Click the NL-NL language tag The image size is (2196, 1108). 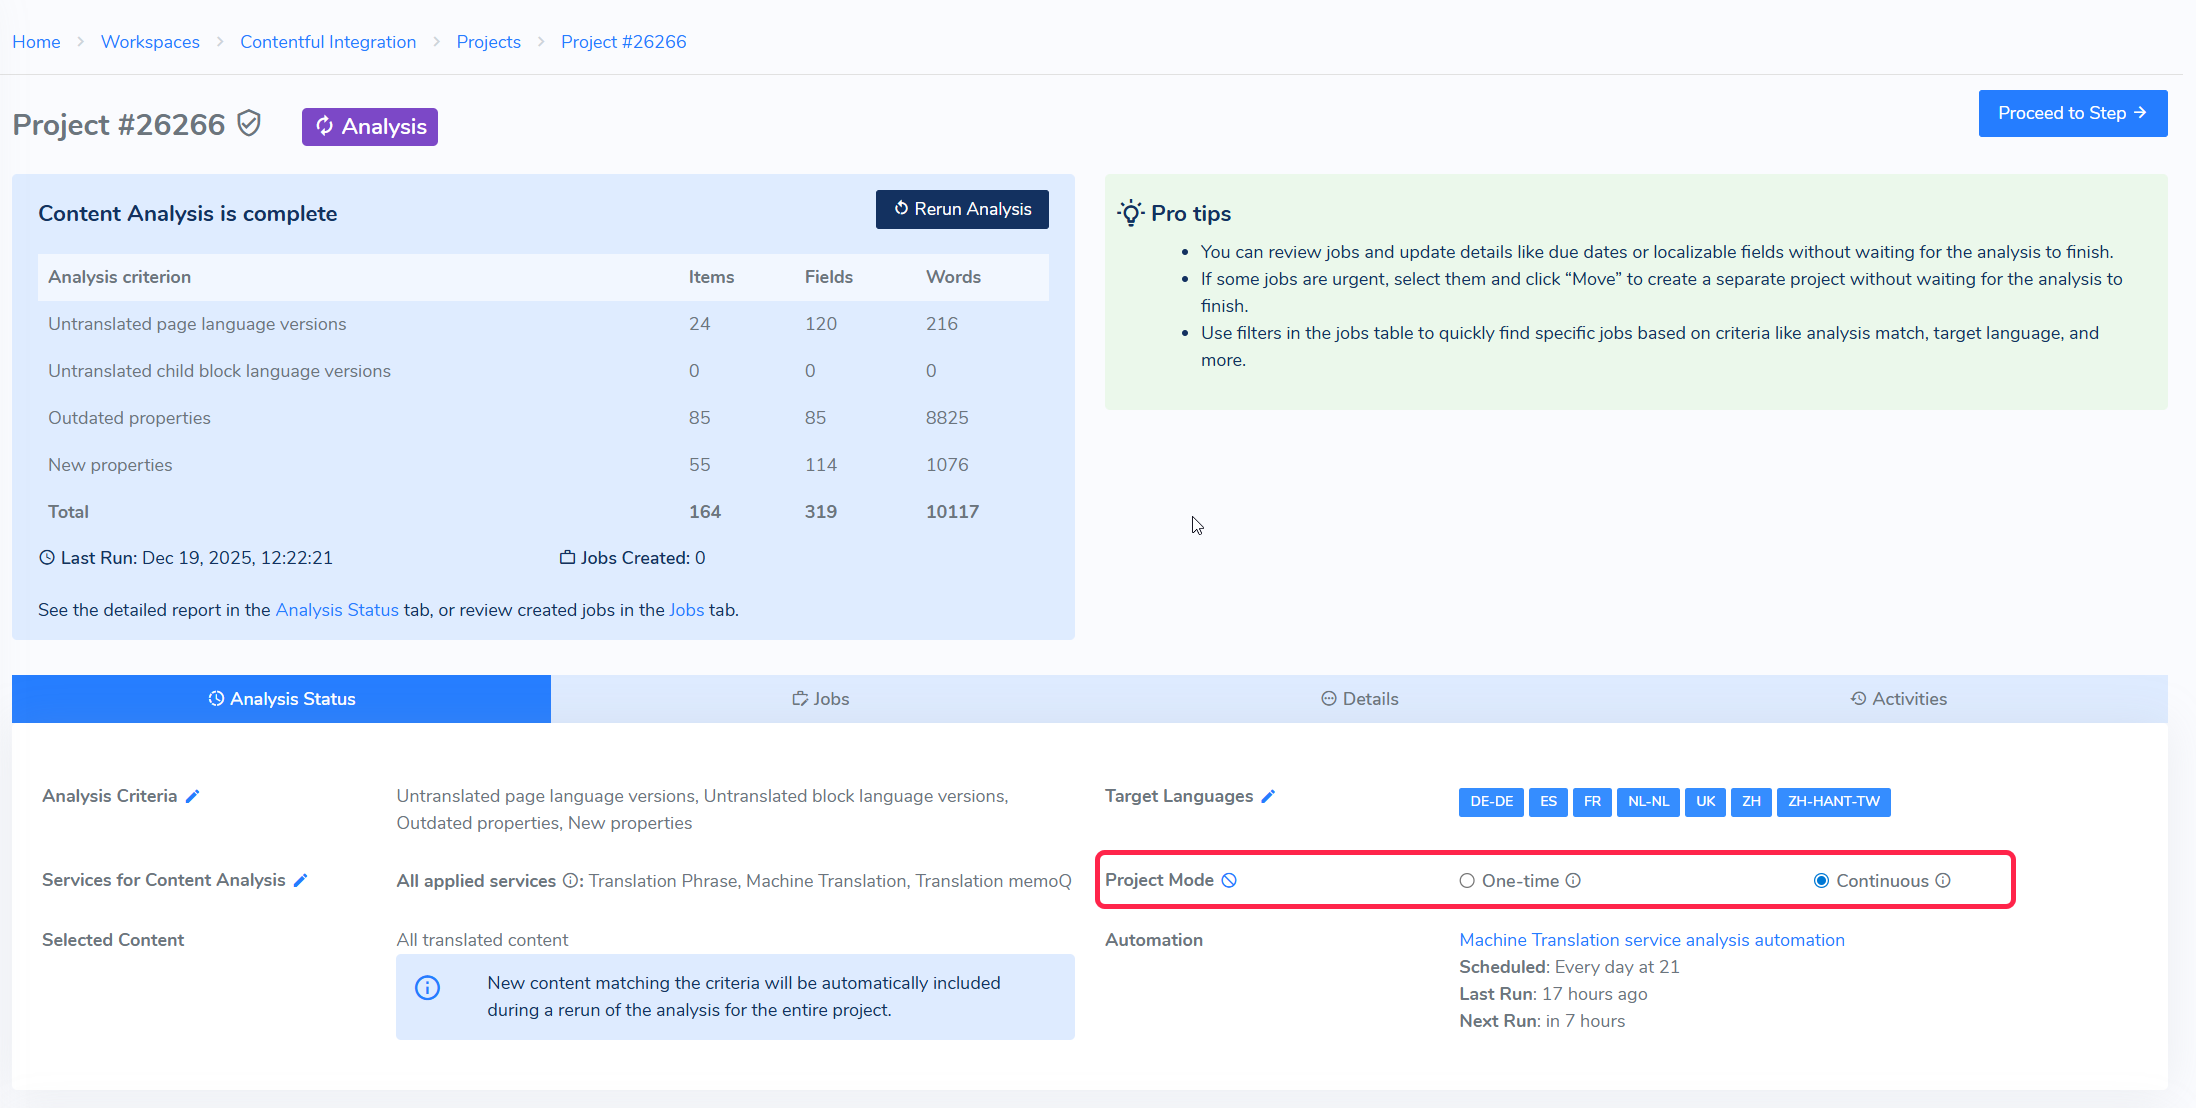click(x=1648, y=802)
